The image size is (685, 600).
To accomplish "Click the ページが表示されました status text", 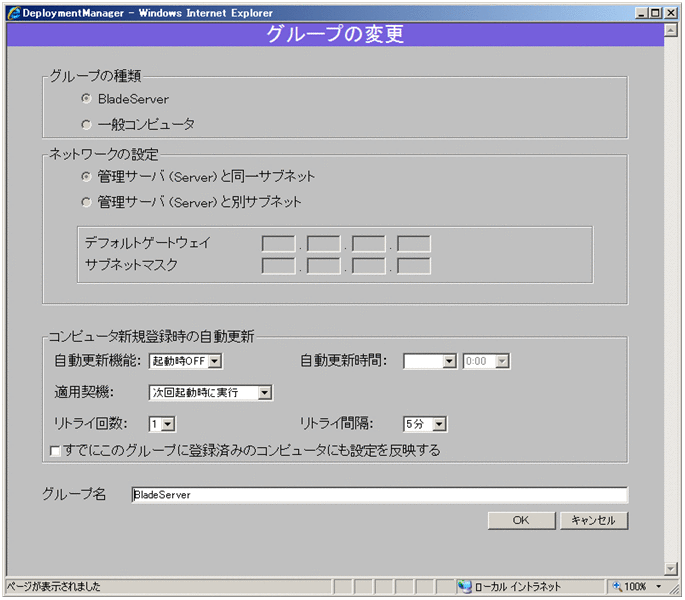I will [x=53, y=586].
